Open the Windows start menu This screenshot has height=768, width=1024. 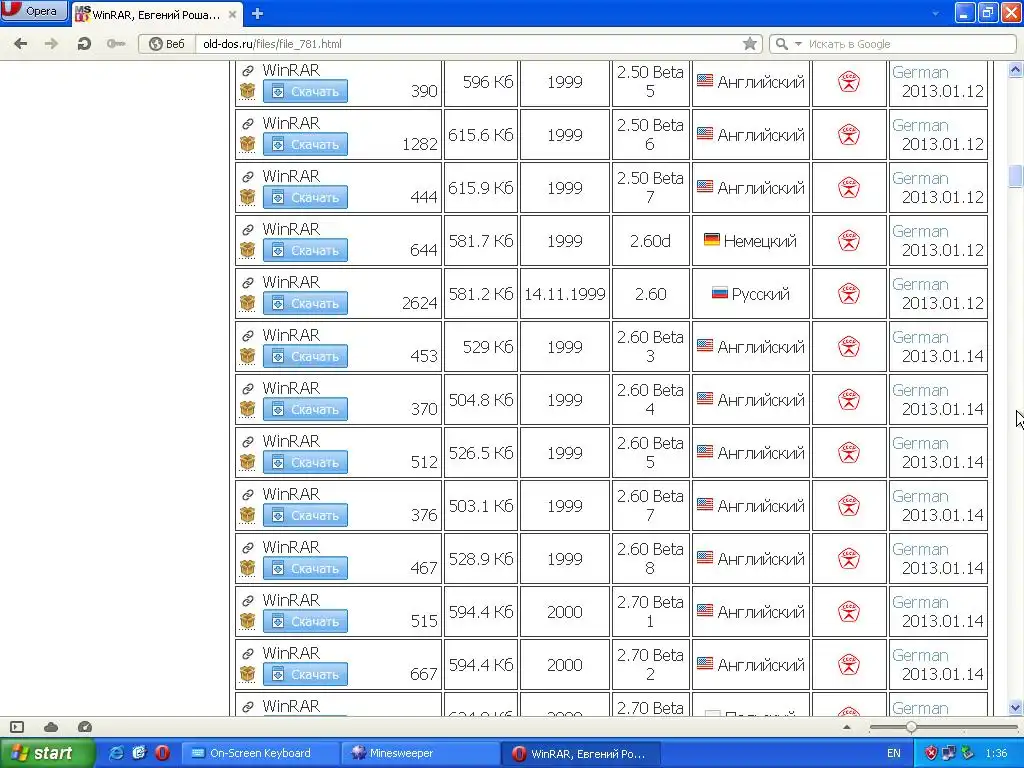[47, 753]
